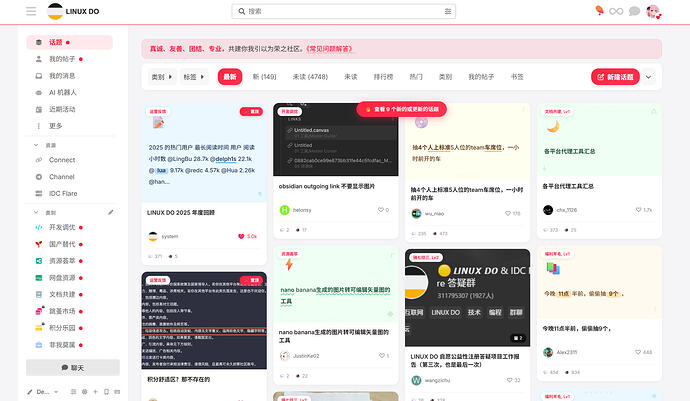Click the 开发调优 code icon

[39, 228]
